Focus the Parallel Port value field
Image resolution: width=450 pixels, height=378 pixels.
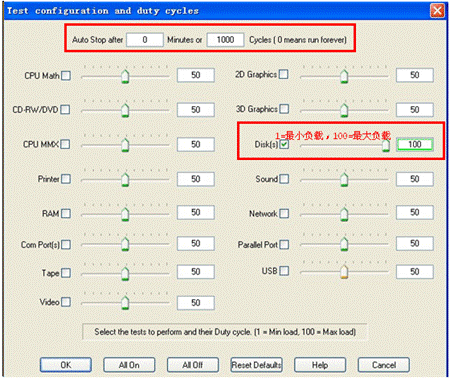(415, 243)
